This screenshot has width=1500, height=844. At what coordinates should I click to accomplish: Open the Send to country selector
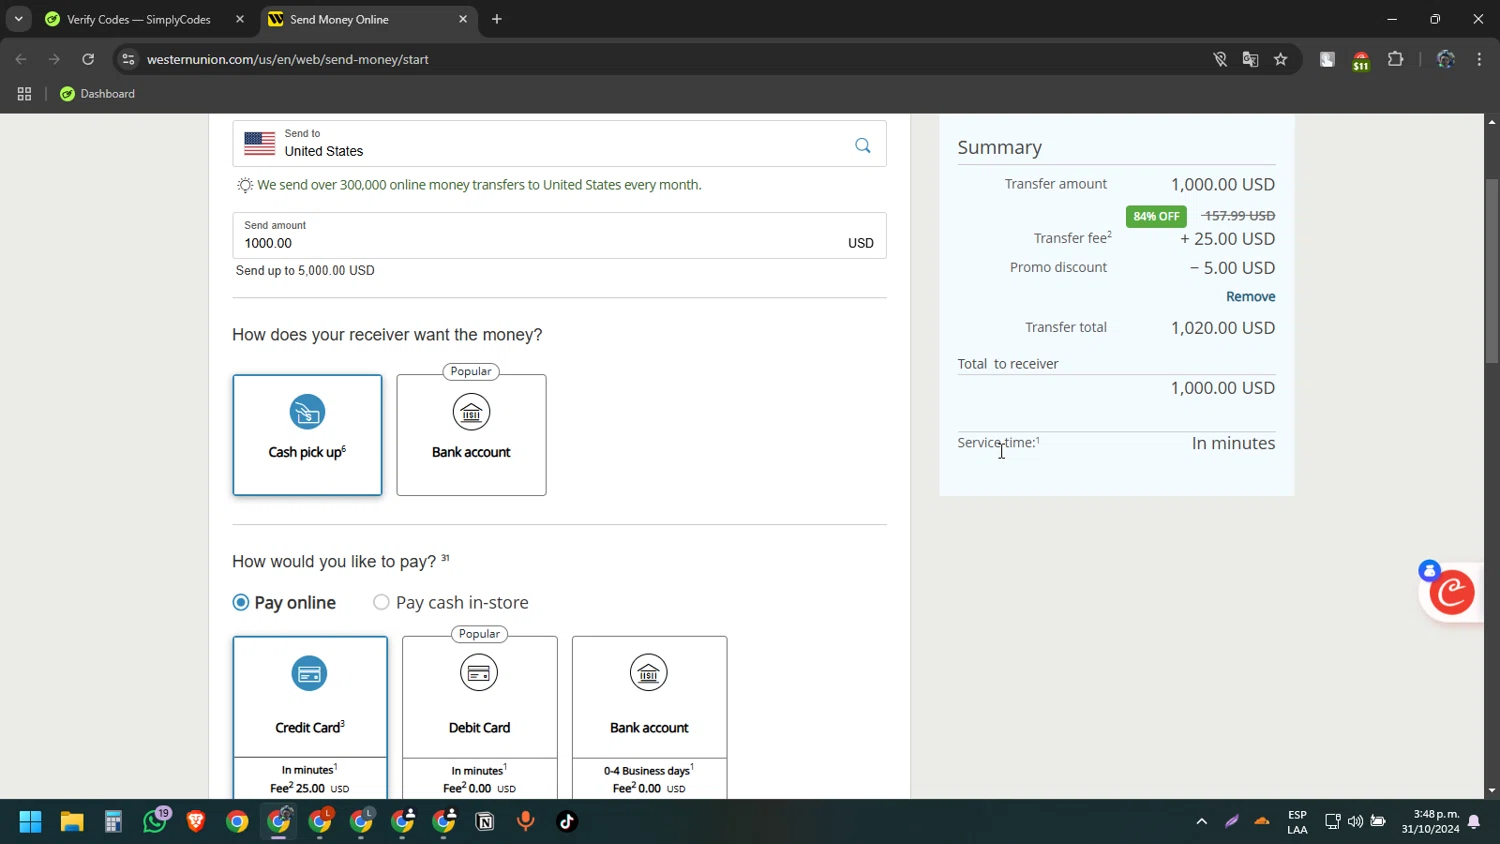click(559, 143)
